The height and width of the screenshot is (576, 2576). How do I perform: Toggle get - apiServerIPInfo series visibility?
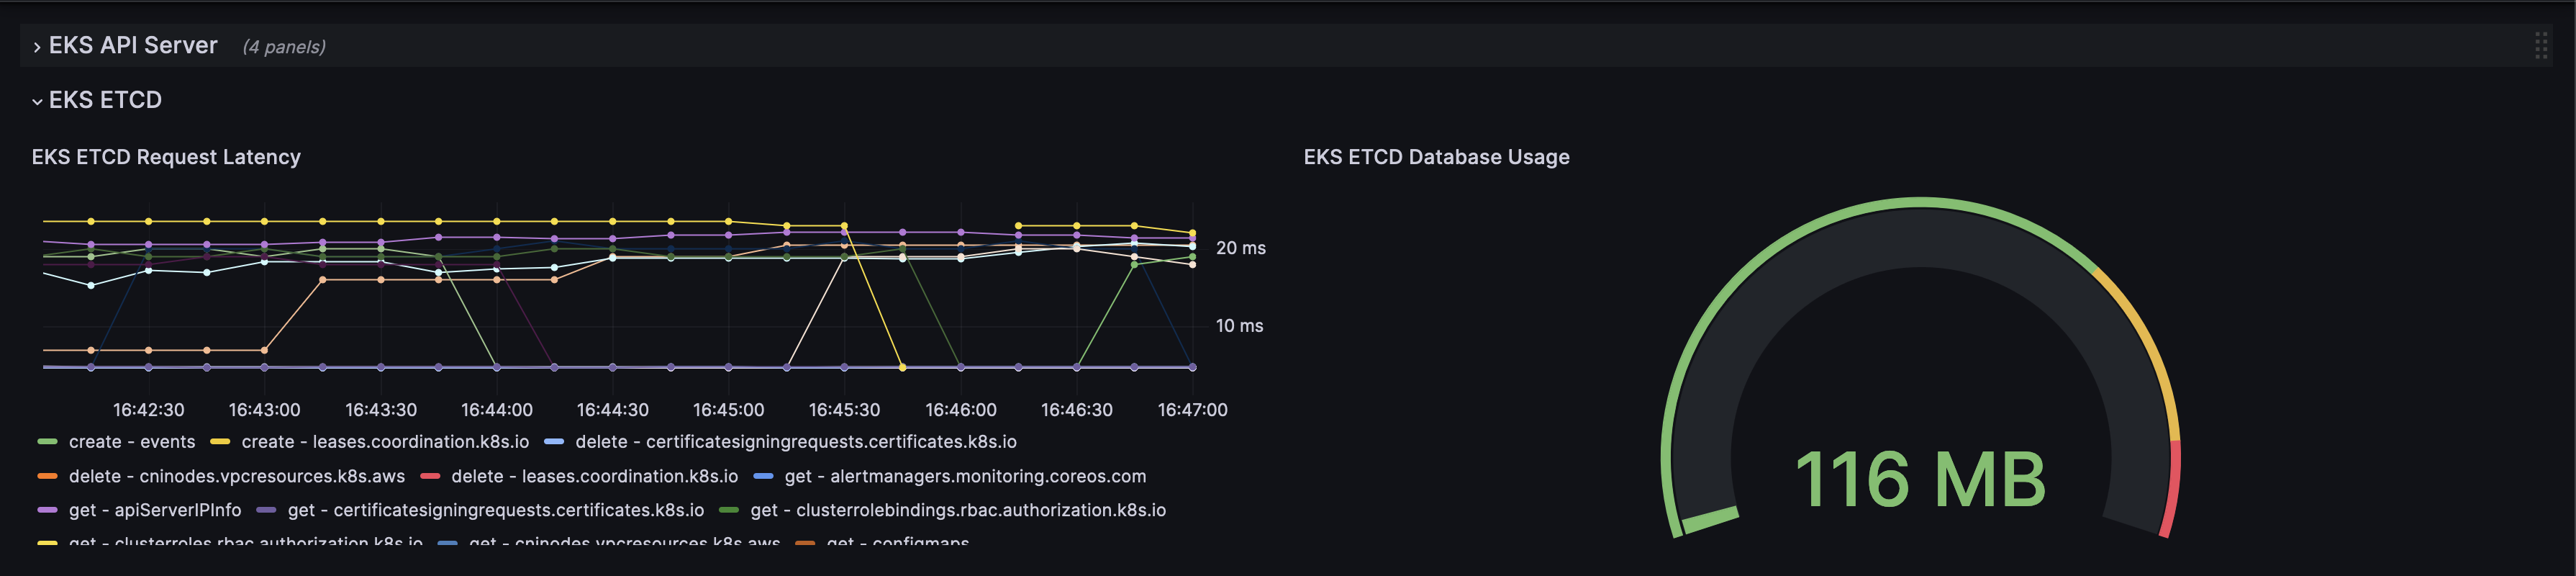pos(155,510)
